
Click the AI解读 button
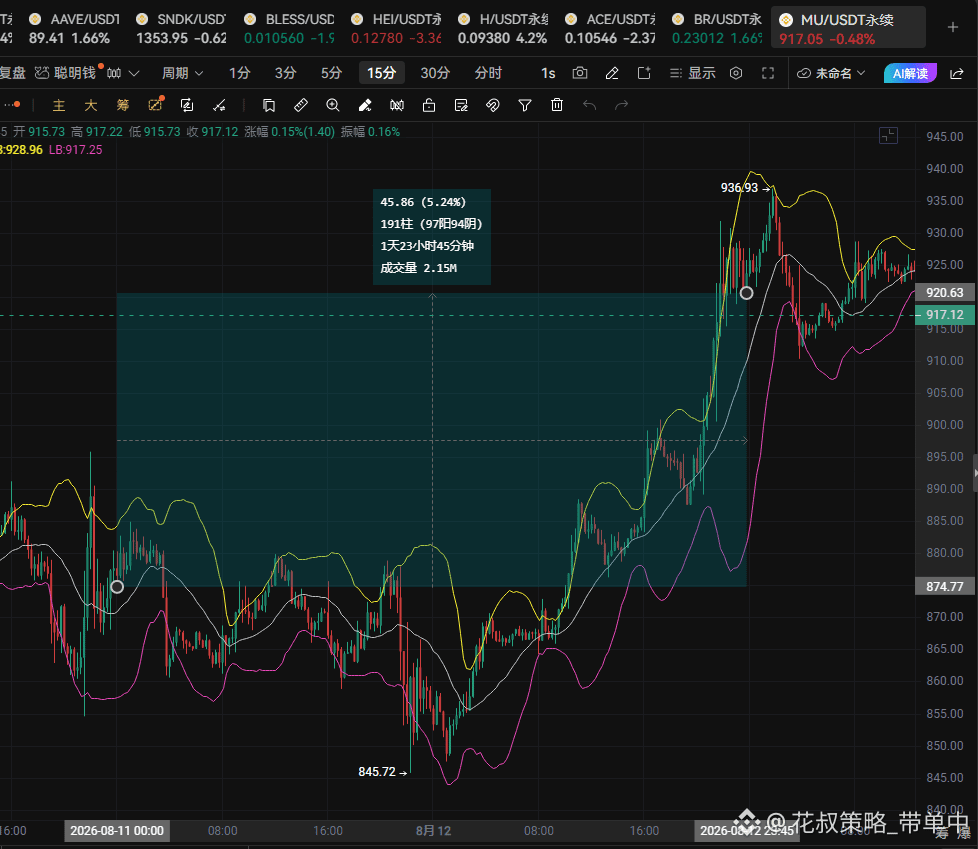pyautogui.click(x=910, y=74)
